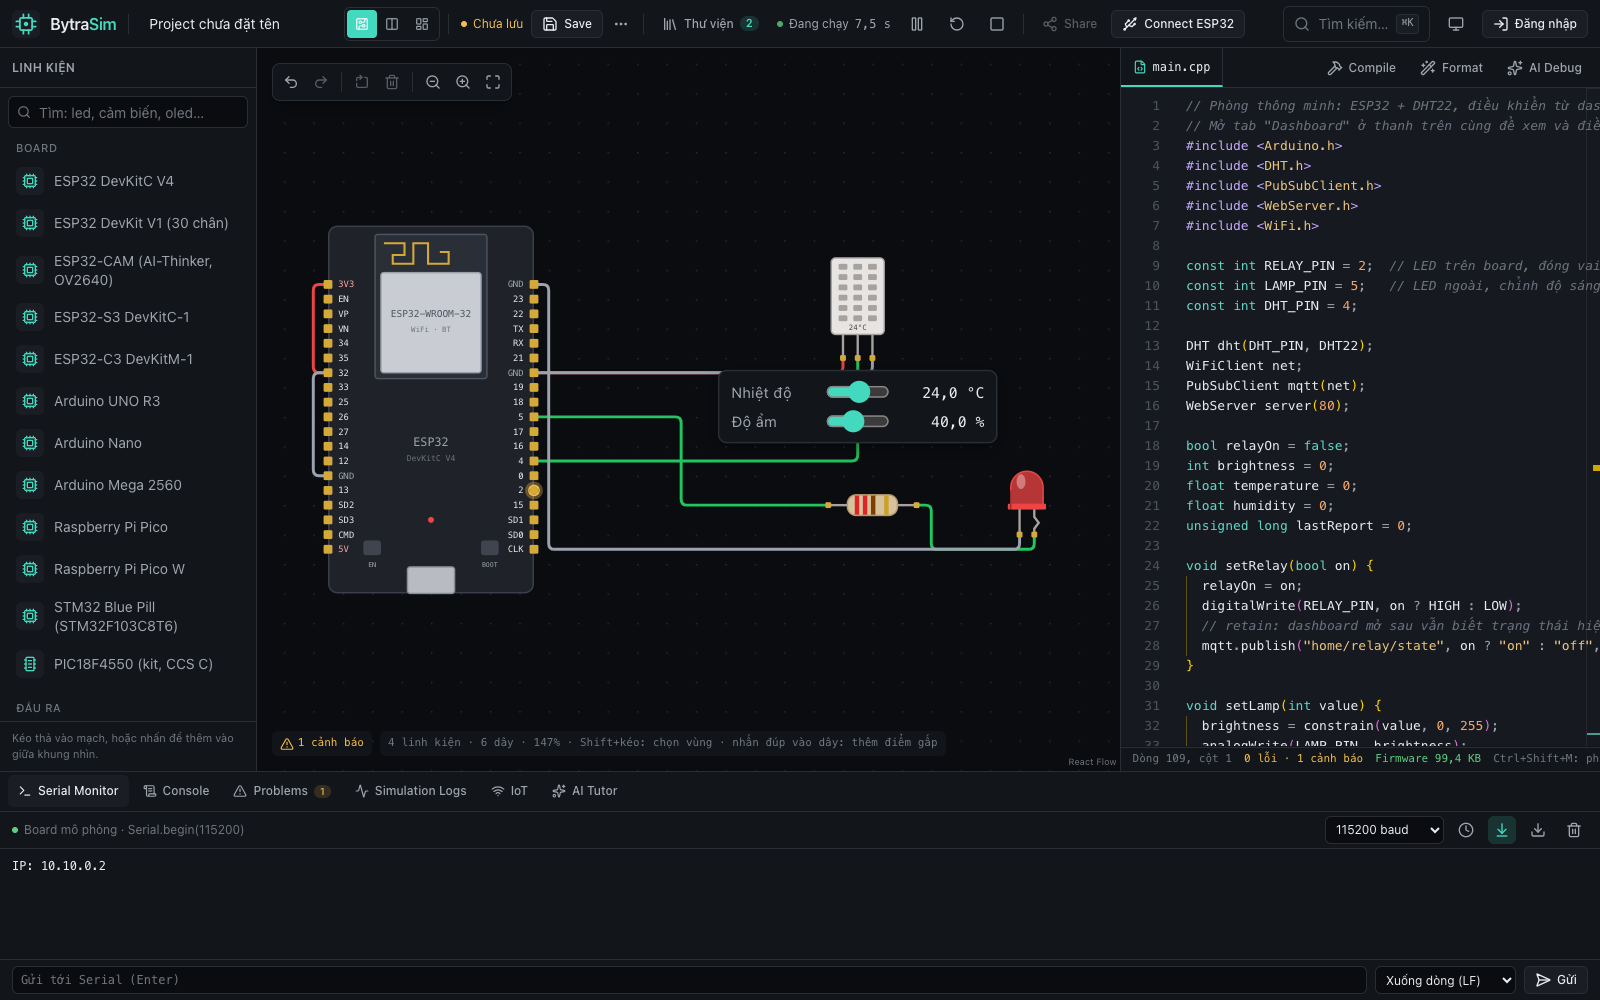The width and height of the screenshot is (1600, 1000).
Task: Delete selected component with trash icon
Action: pyautogui.click(x=392, y=82)
